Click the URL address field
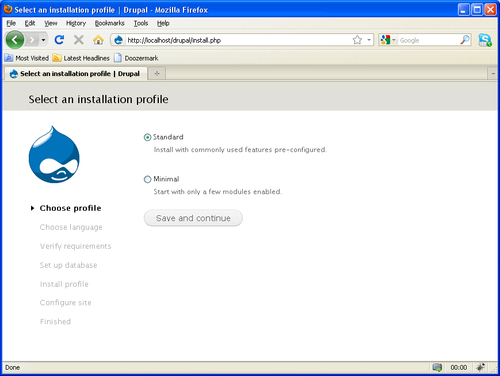This screenshot has height=376, width=500. pyautogui.click(x=238, y=40)
